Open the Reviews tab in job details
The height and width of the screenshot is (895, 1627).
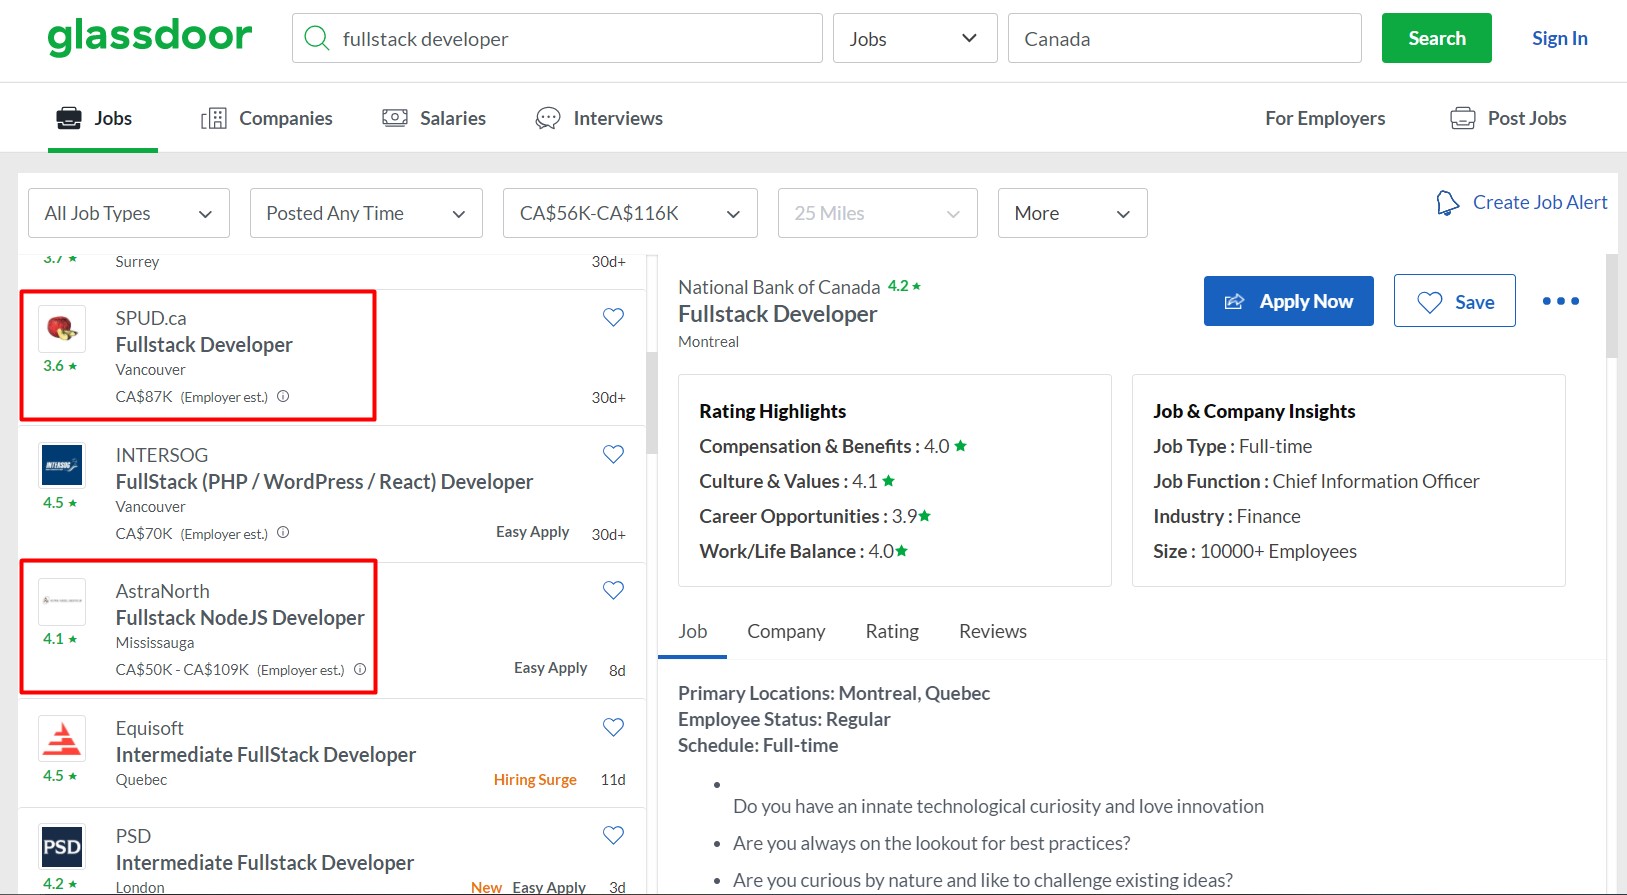[x=993, y=631]
